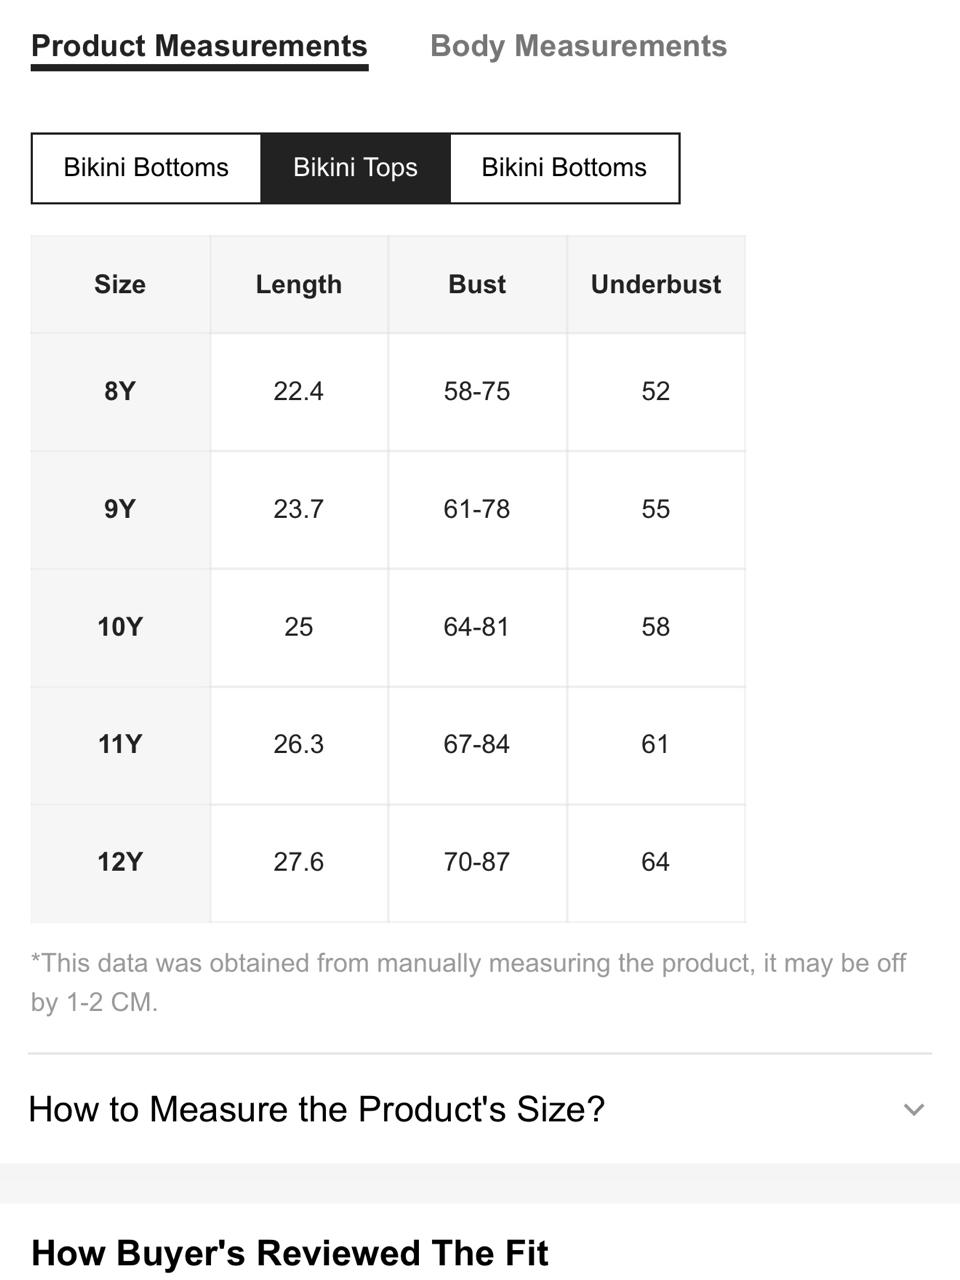Expand the How to Measure chevron icon
Image resolution: width=960 pixels, height=1280 pixels.
pos(913,1109)
